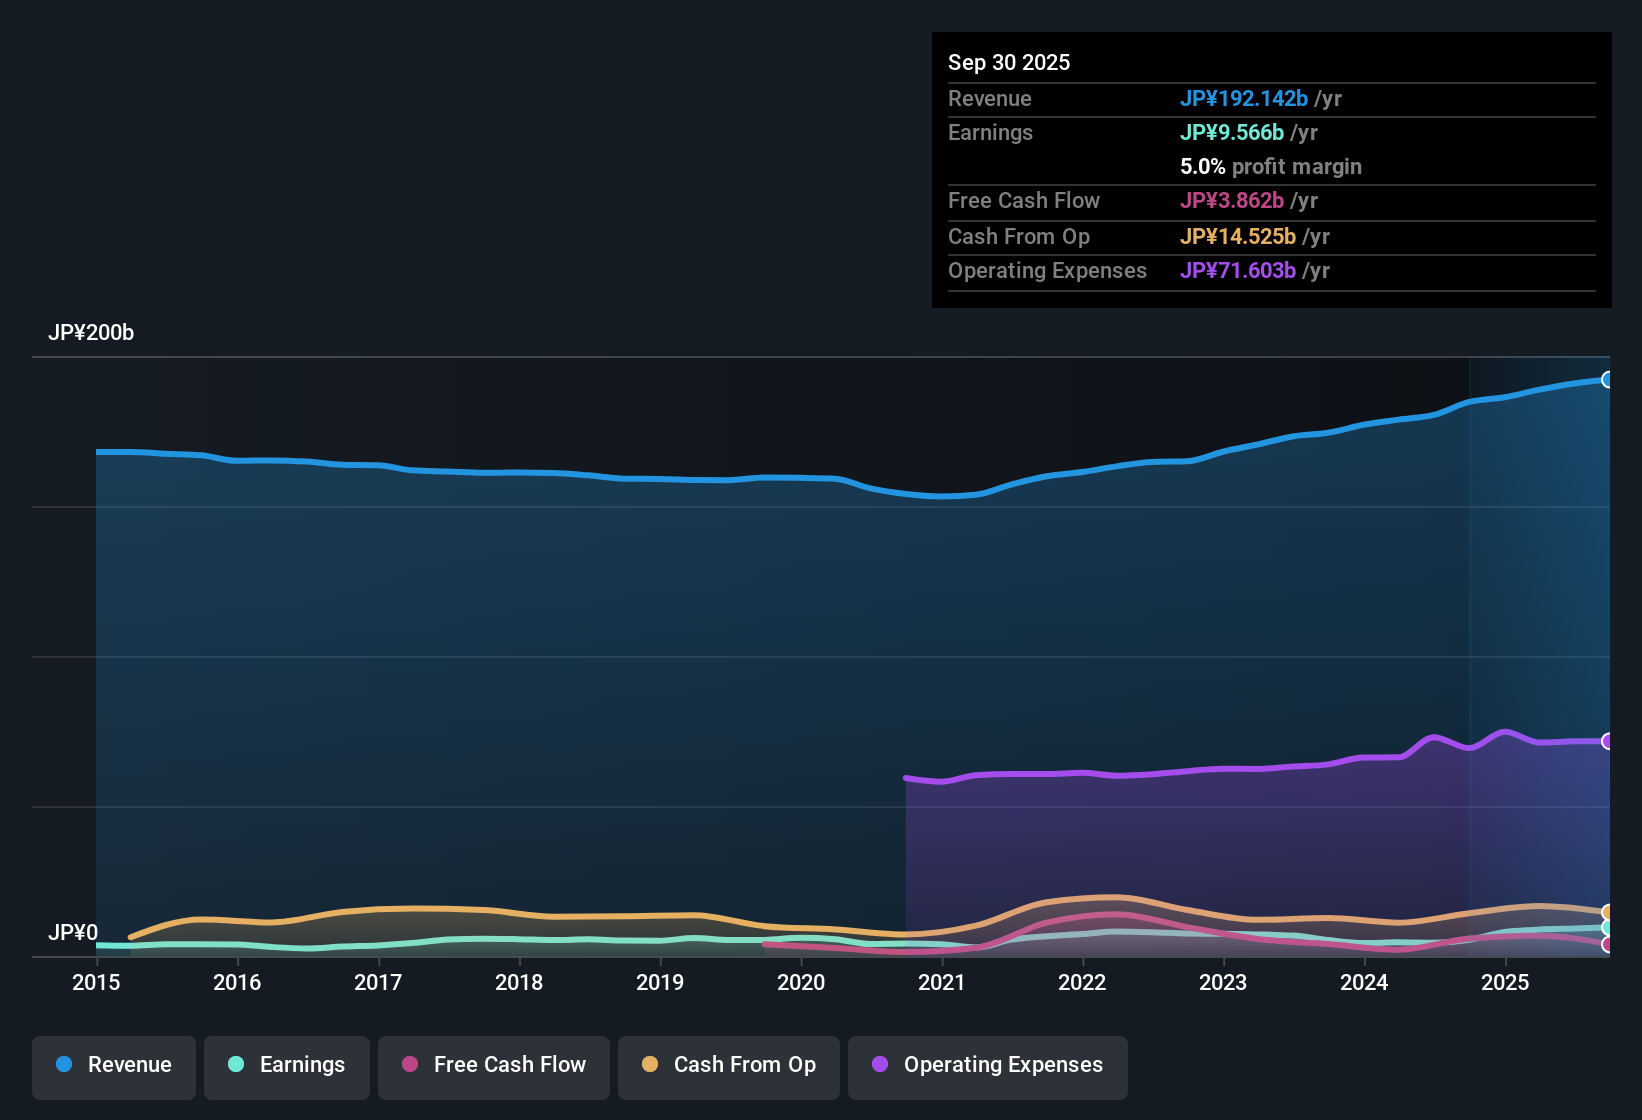Click the 2021 label on the x-axis
This screenshot has height=1120, width=1642.
tap(943, 983)
